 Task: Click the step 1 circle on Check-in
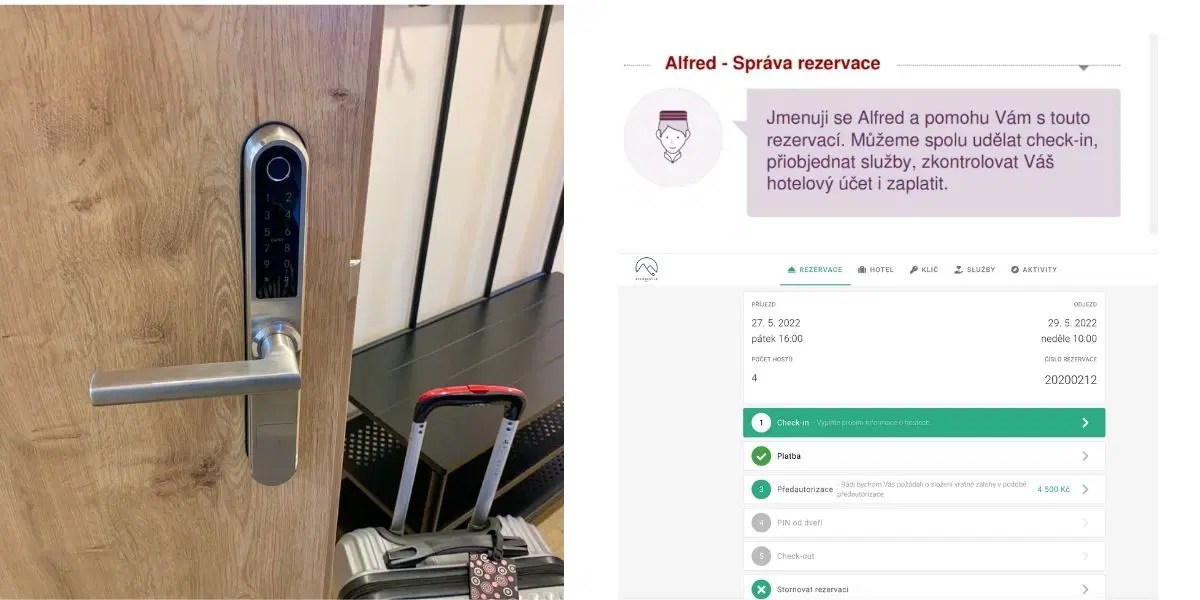coord(761,423)
